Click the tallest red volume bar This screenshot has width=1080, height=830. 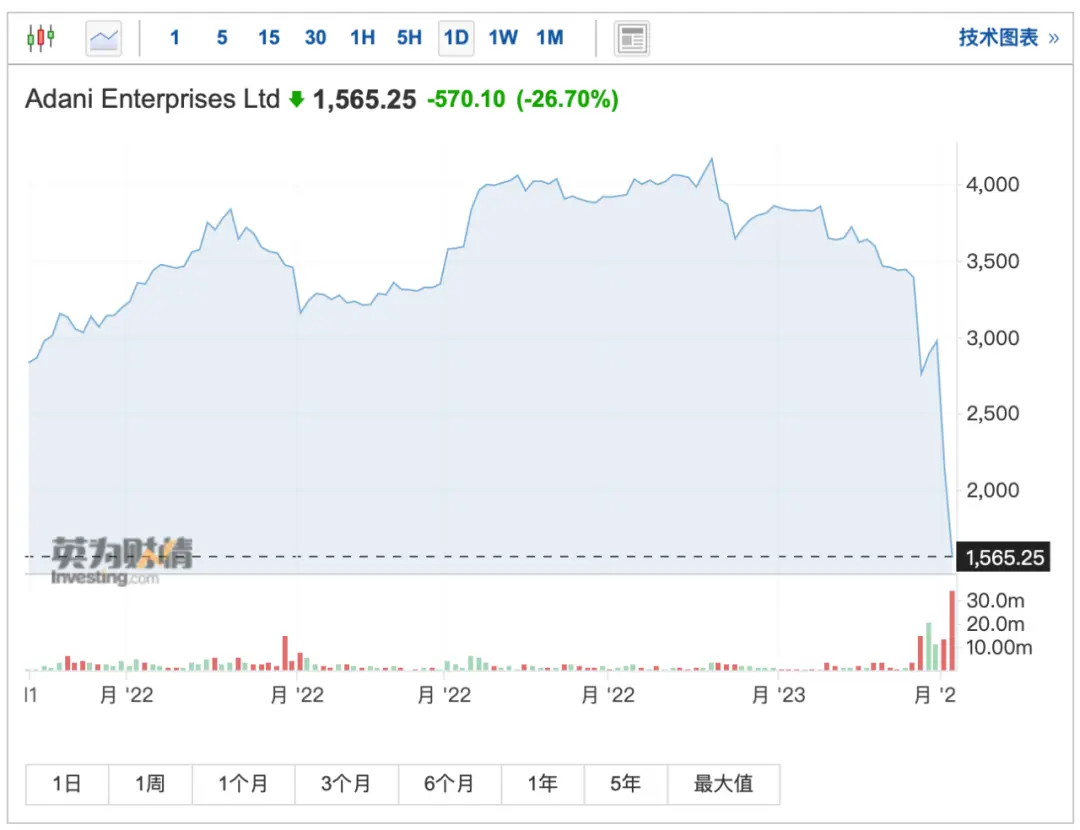point(953,630)
